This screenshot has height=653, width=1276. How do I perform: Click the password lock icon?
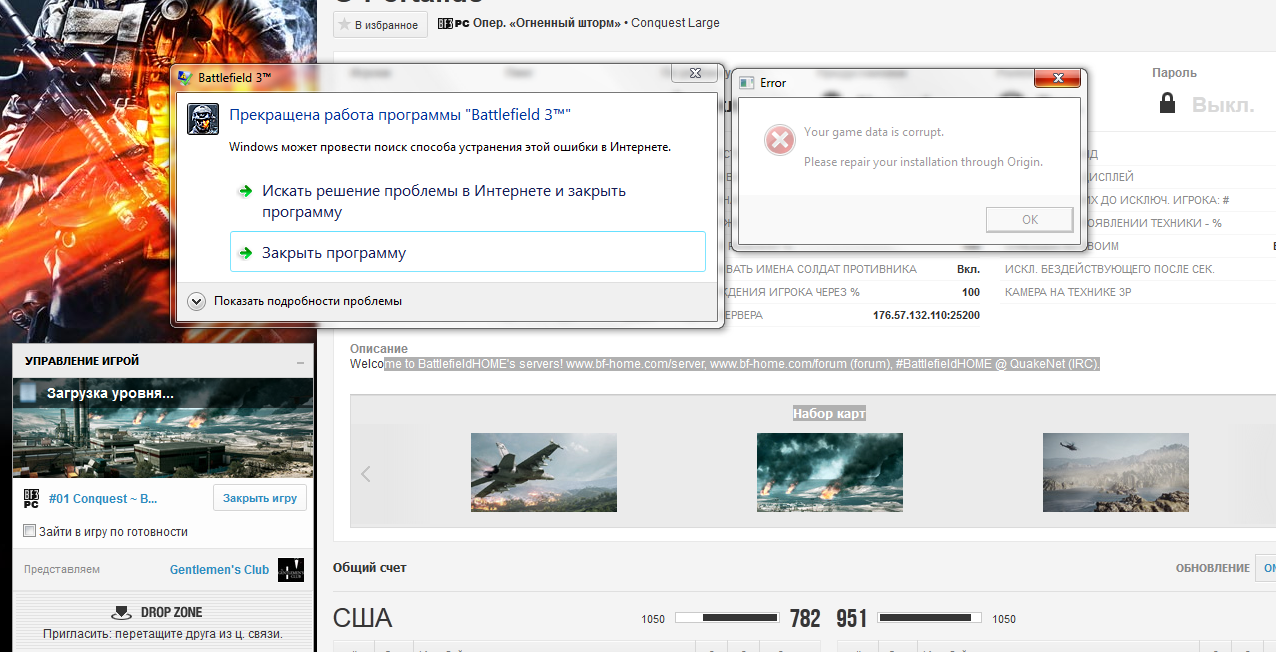click(x=1167, y=103)
